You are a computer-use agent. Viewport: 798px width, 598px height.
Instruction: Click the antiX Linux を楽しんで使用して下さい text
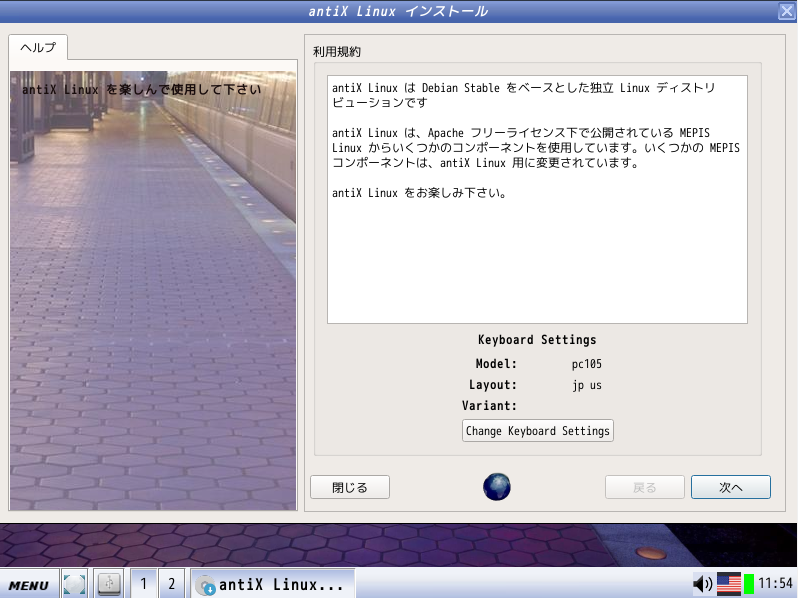(x=141, y=90)
